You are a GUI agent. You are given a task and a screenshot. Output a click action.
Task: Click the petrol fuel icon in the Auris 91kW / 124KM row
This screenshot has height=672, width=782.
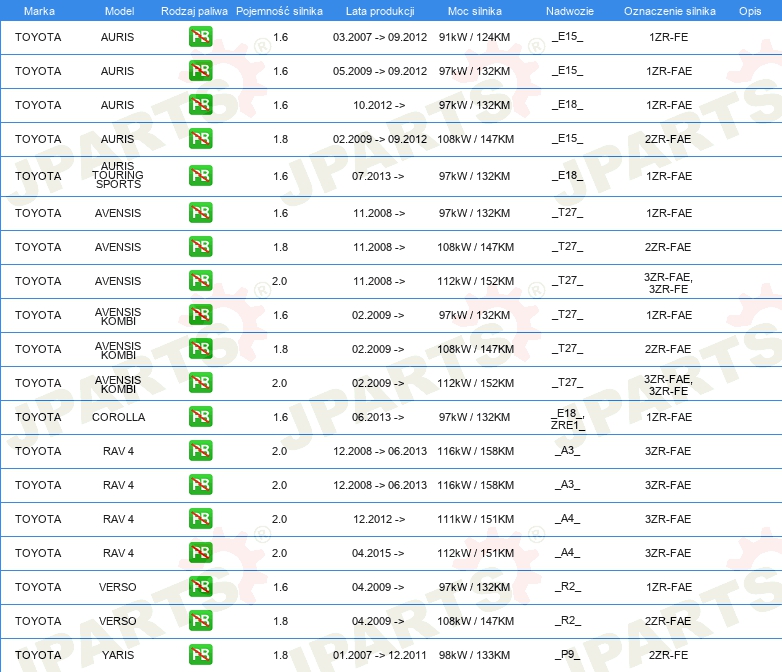point(200,36)
